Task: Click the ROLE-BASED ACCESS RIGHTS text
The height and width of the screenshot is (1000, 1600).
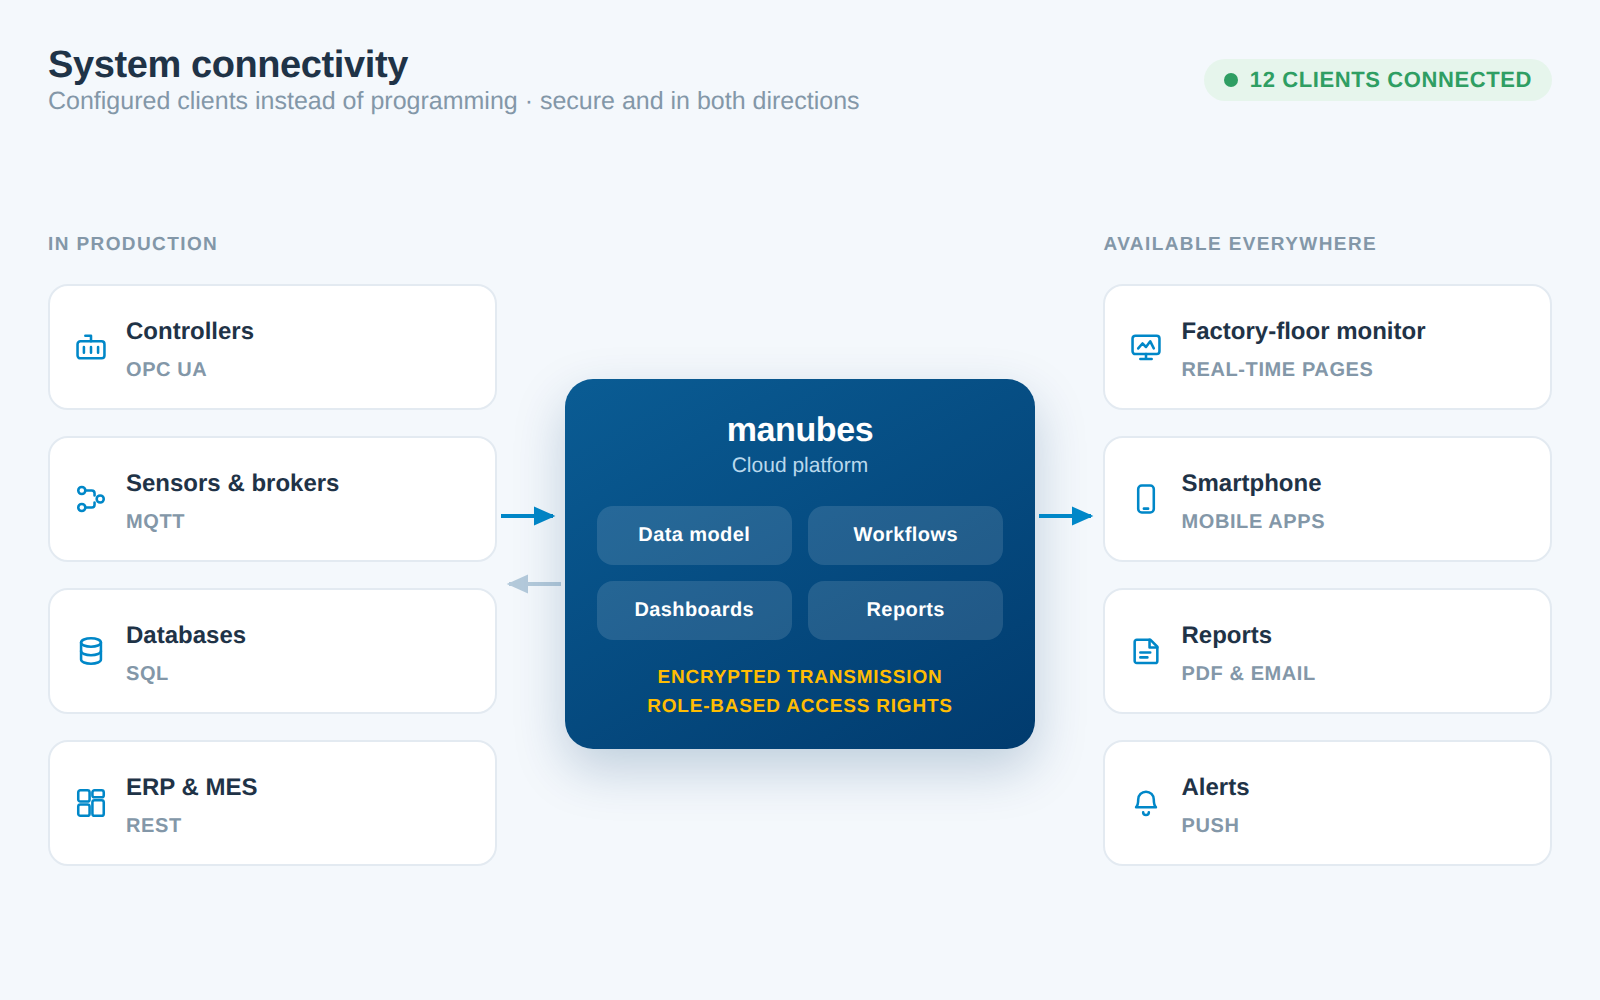Action: pos(800,706)
